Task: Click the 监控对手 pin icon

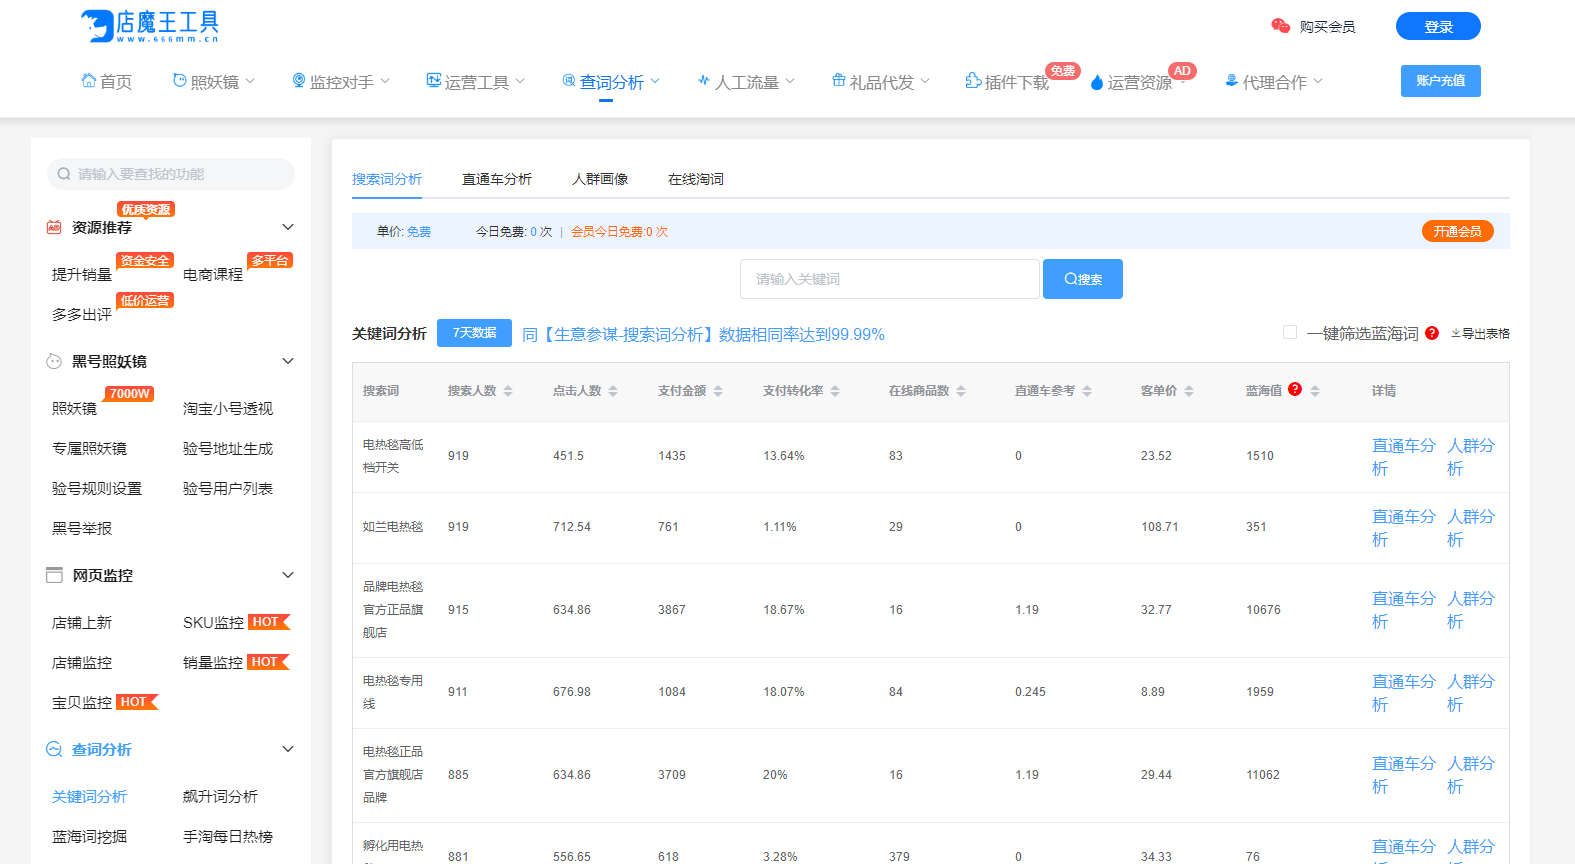Action: [299, 81]
